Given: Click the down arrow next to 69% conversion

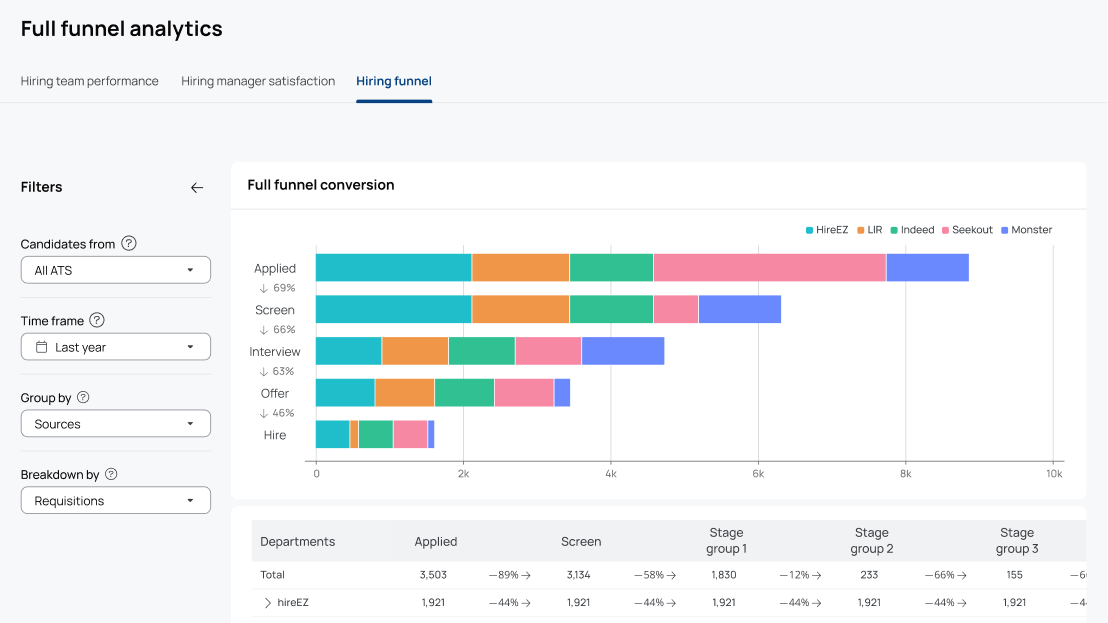Looking at the screenshot, I should point(264,288).
